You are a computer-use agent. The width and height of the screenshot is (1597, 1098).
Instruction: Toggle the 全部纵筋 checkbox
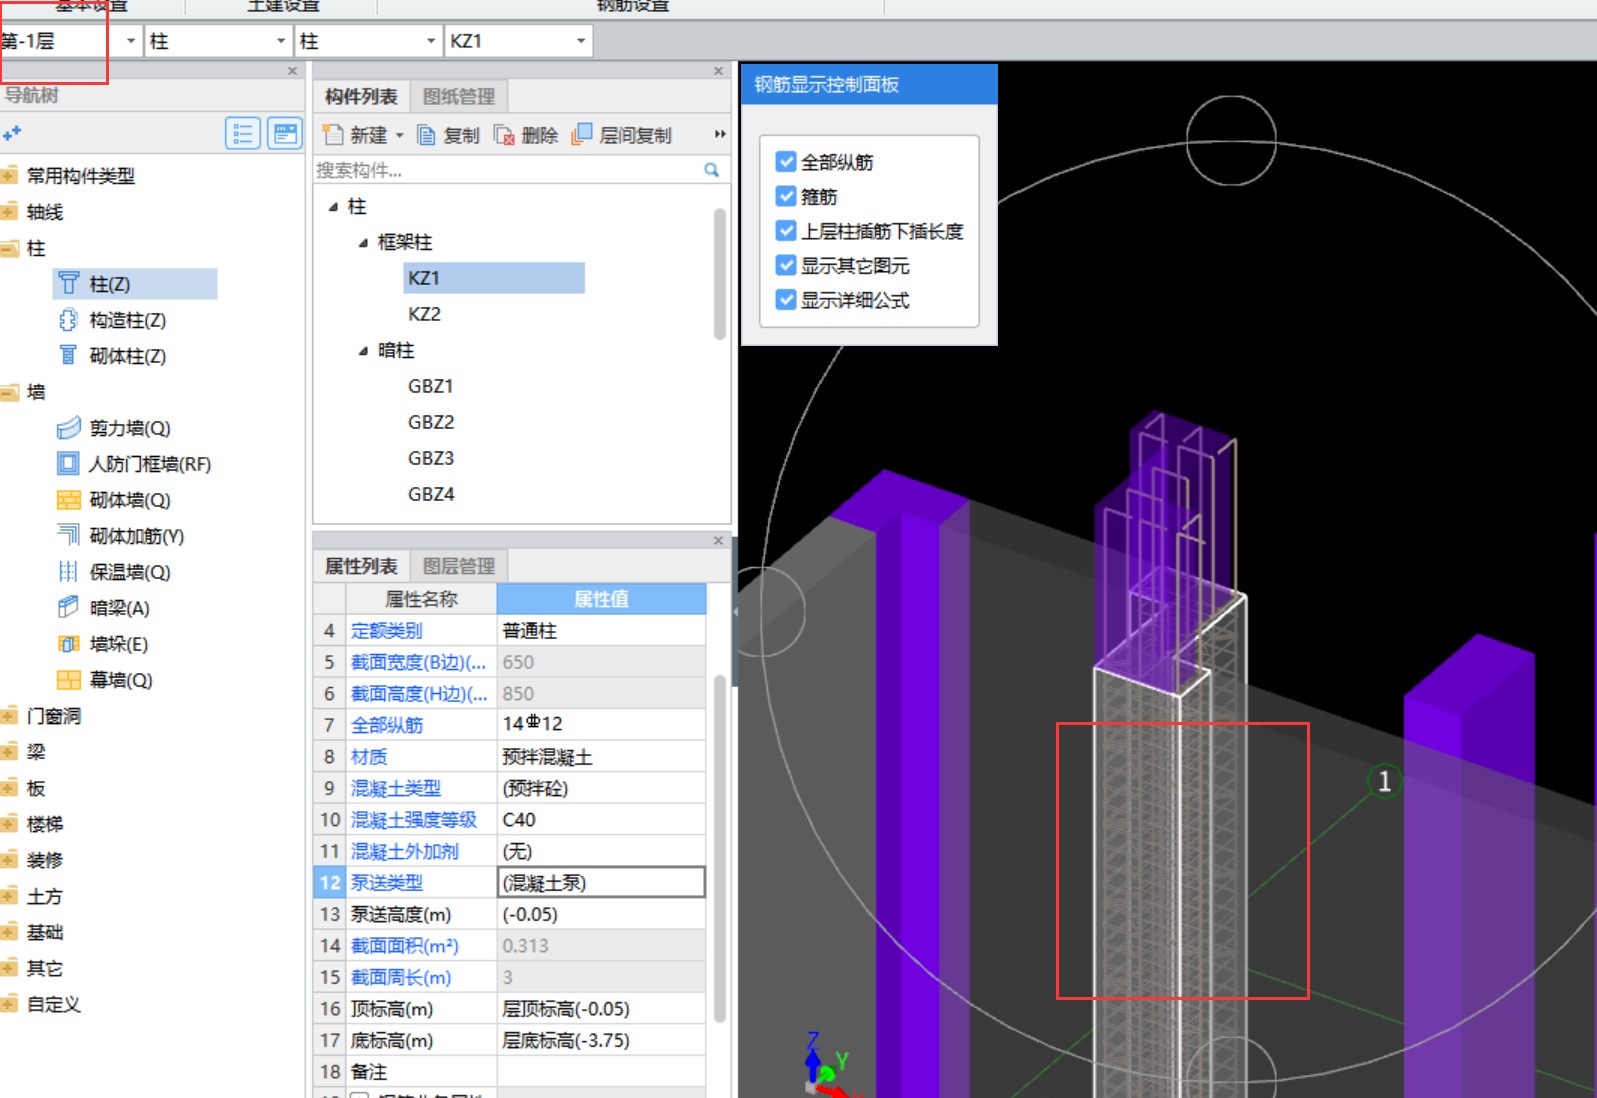[x=786, y=161]
